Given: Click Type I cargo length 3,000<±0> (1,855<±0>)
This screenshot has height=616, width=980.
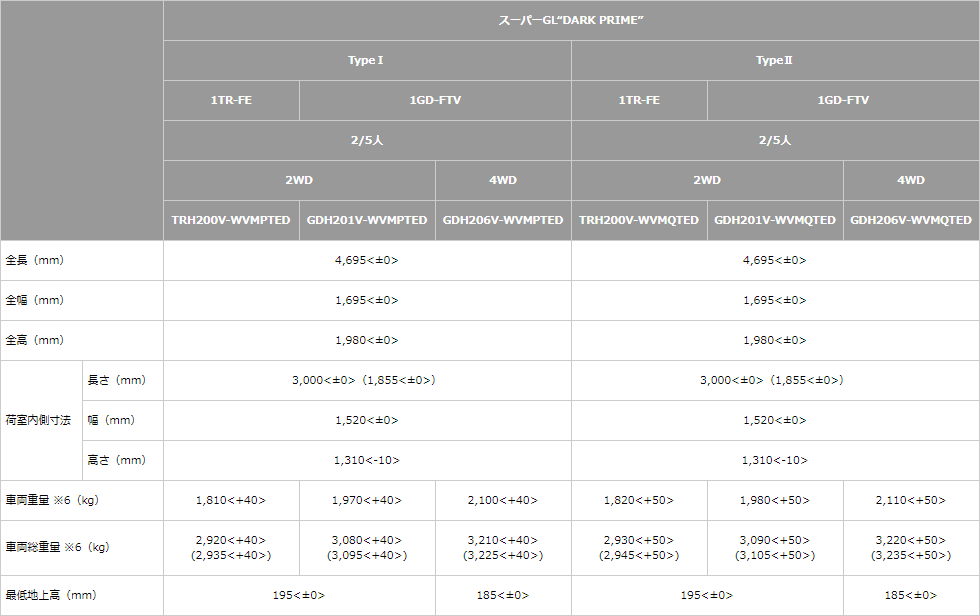Looking at the screenshot, I should (367, 380).
